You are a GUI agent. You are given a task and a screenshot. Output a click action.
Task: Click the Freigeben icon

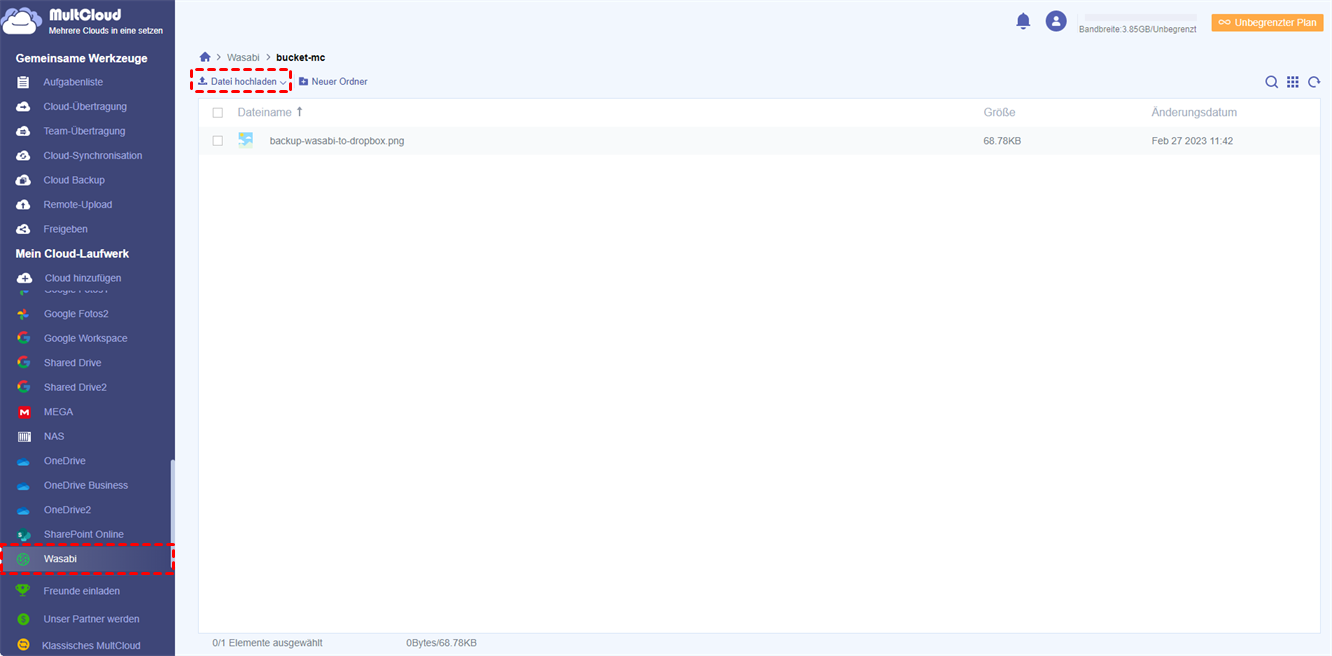pyautogui.click(x=23, y=229)
